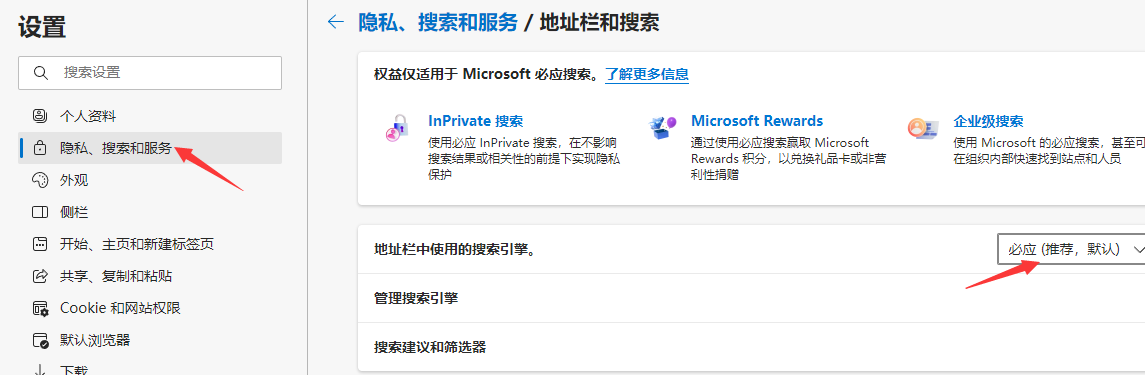This screenshot has width=1145, height=375.
Task: Click the magnifier icon in settings search
Action: (x=40, y=72)
